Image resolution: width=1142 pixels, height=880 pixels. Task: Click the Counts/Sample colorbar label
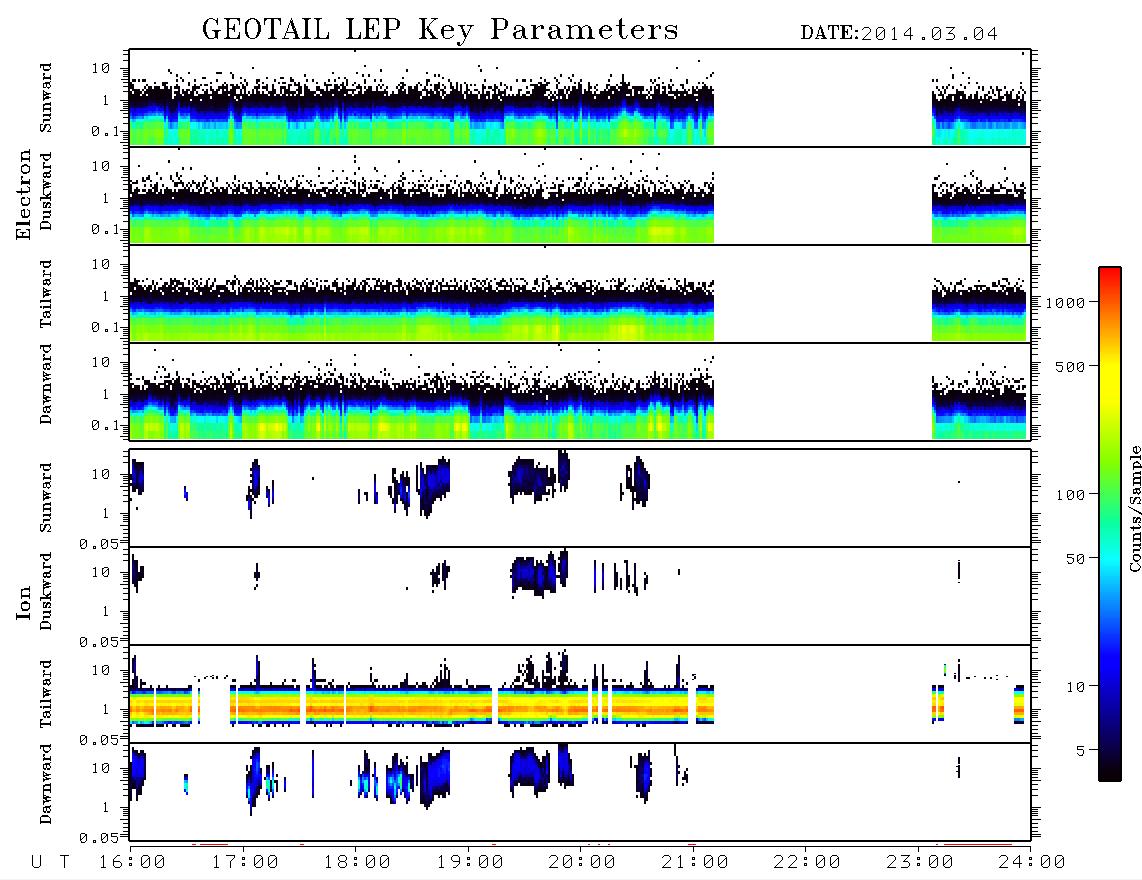click(1134, 508)
